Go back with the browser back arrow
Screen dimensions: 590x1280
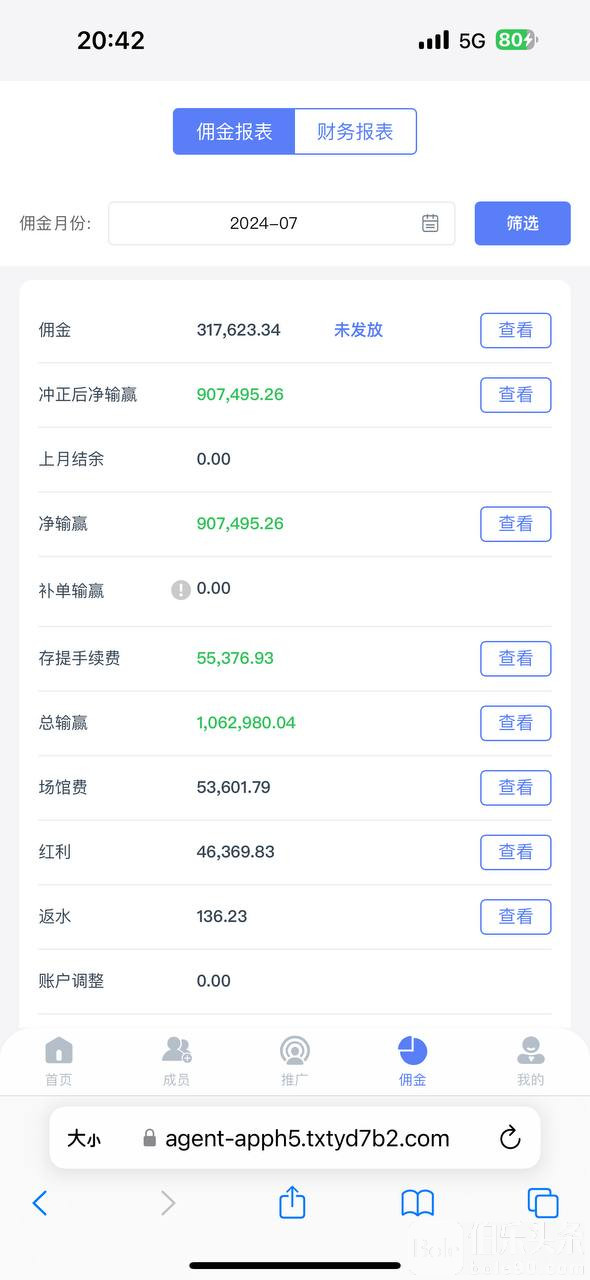pyautogui.click(x=40, y=1203)
